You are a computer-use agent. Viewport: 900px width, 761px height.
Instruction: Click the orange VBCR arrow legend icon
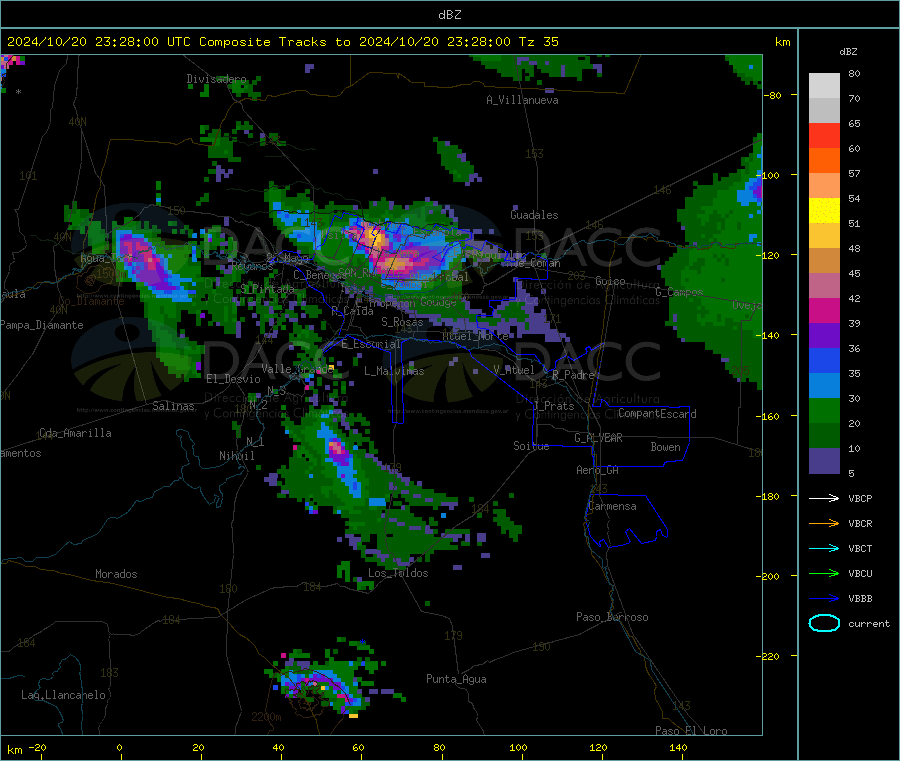click(x=824, y=523)
